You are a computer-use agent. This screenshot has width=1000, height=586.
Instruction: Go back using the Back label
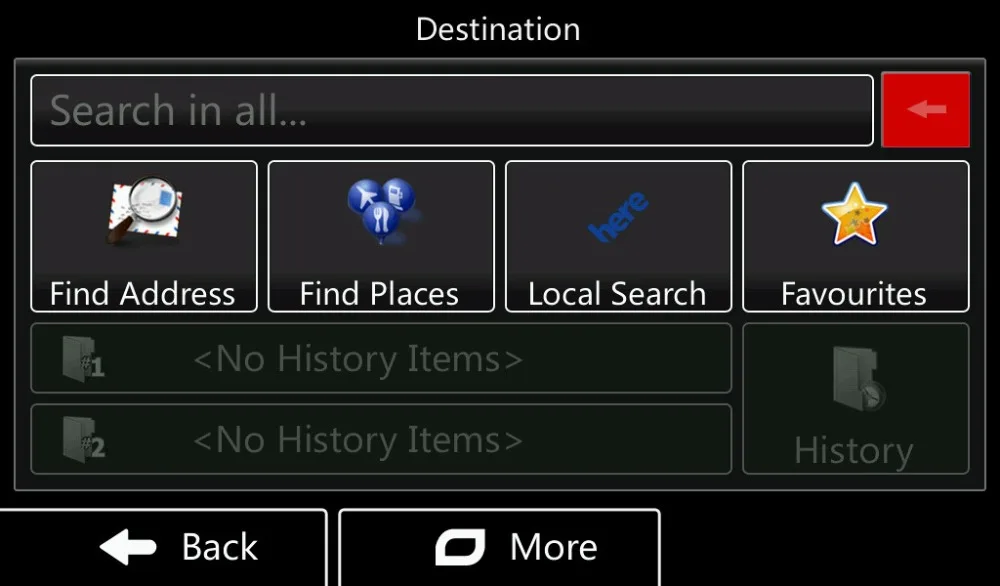click(x=219, y=546)
